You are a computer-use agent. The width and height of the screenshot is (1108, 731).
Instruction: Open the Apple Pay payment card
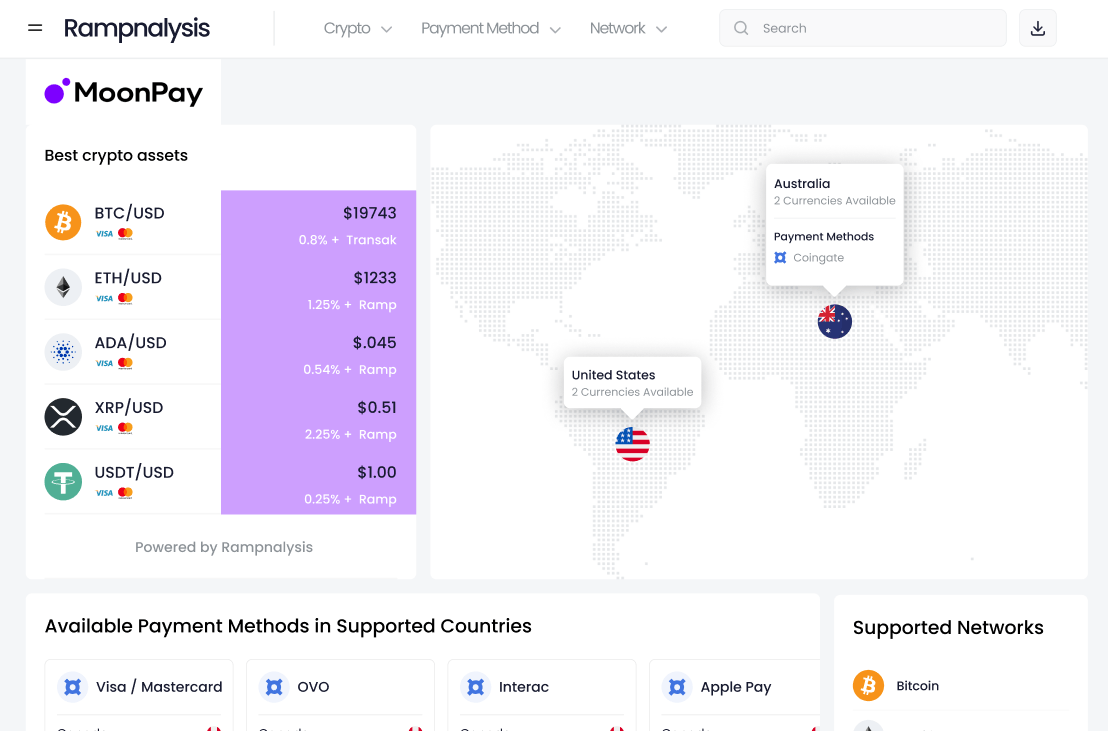[734, 695]
